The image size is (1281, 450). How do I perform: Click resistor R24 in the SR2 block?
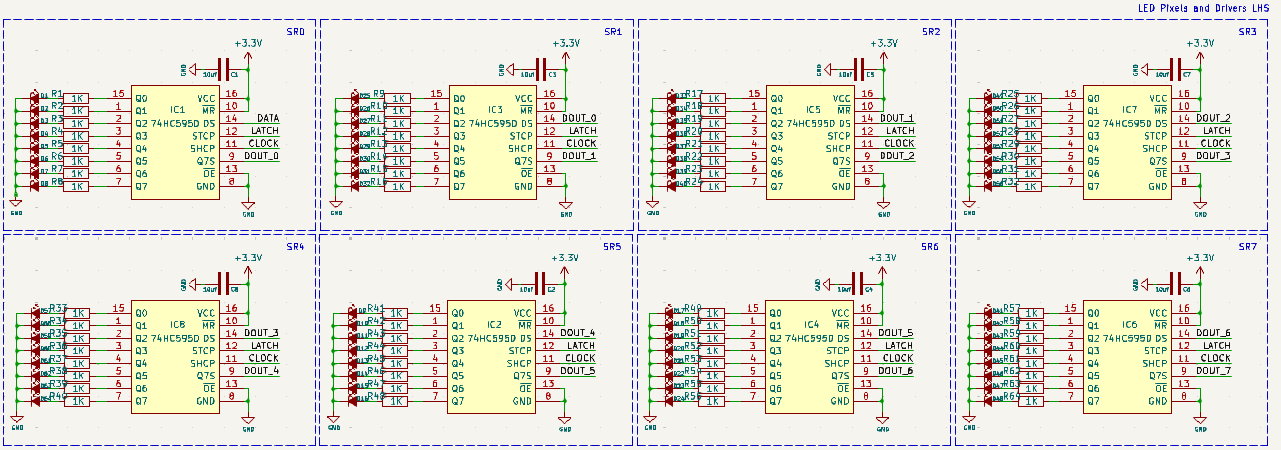pos(712,186)
